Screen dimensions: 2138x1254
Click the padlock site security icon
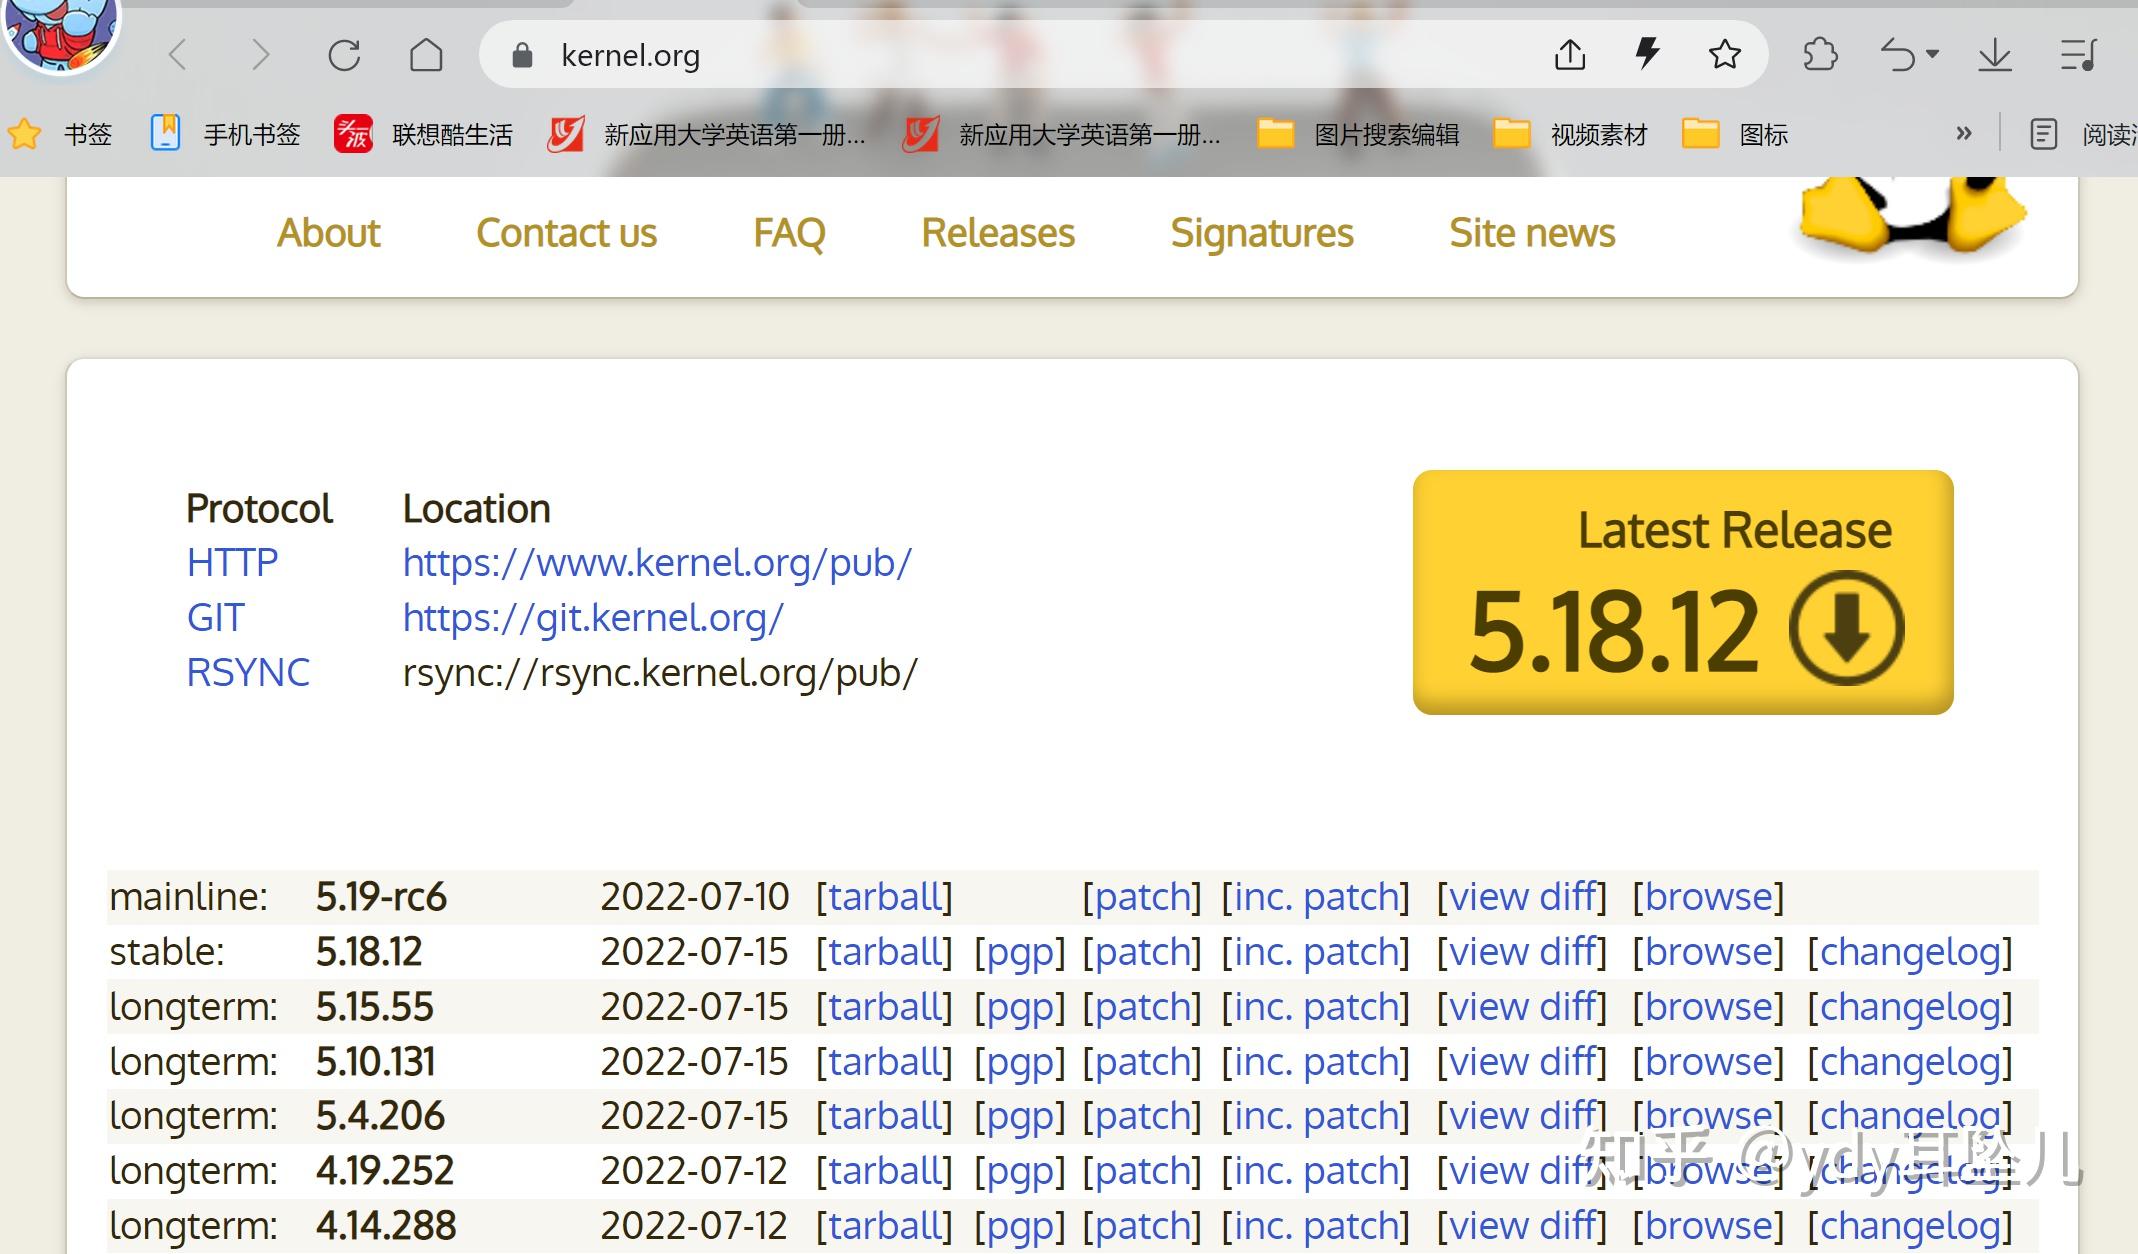click(522, 55)
